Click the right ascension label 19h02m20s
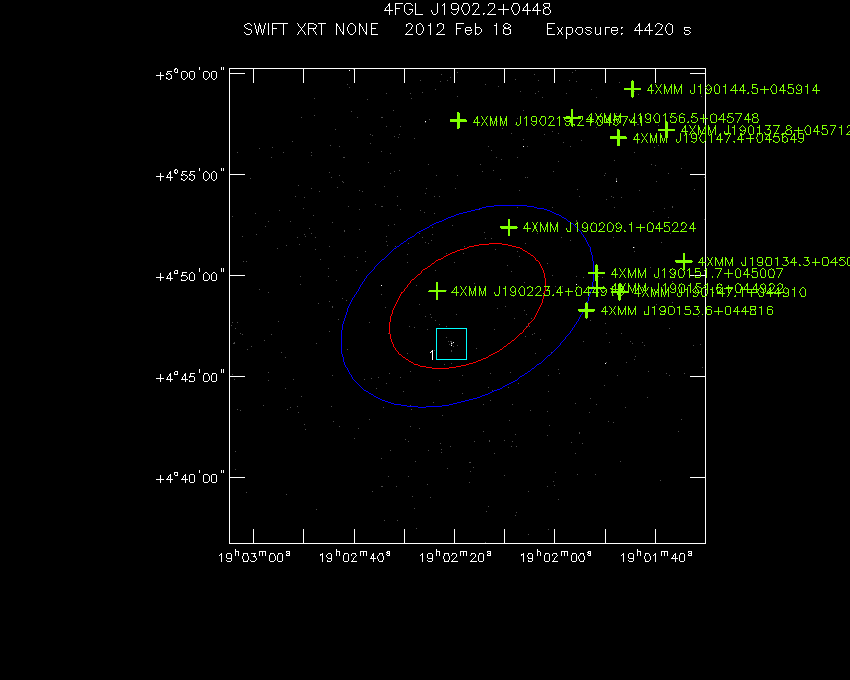The height and width of the screenshot is (680, 850). pos(455,556)
